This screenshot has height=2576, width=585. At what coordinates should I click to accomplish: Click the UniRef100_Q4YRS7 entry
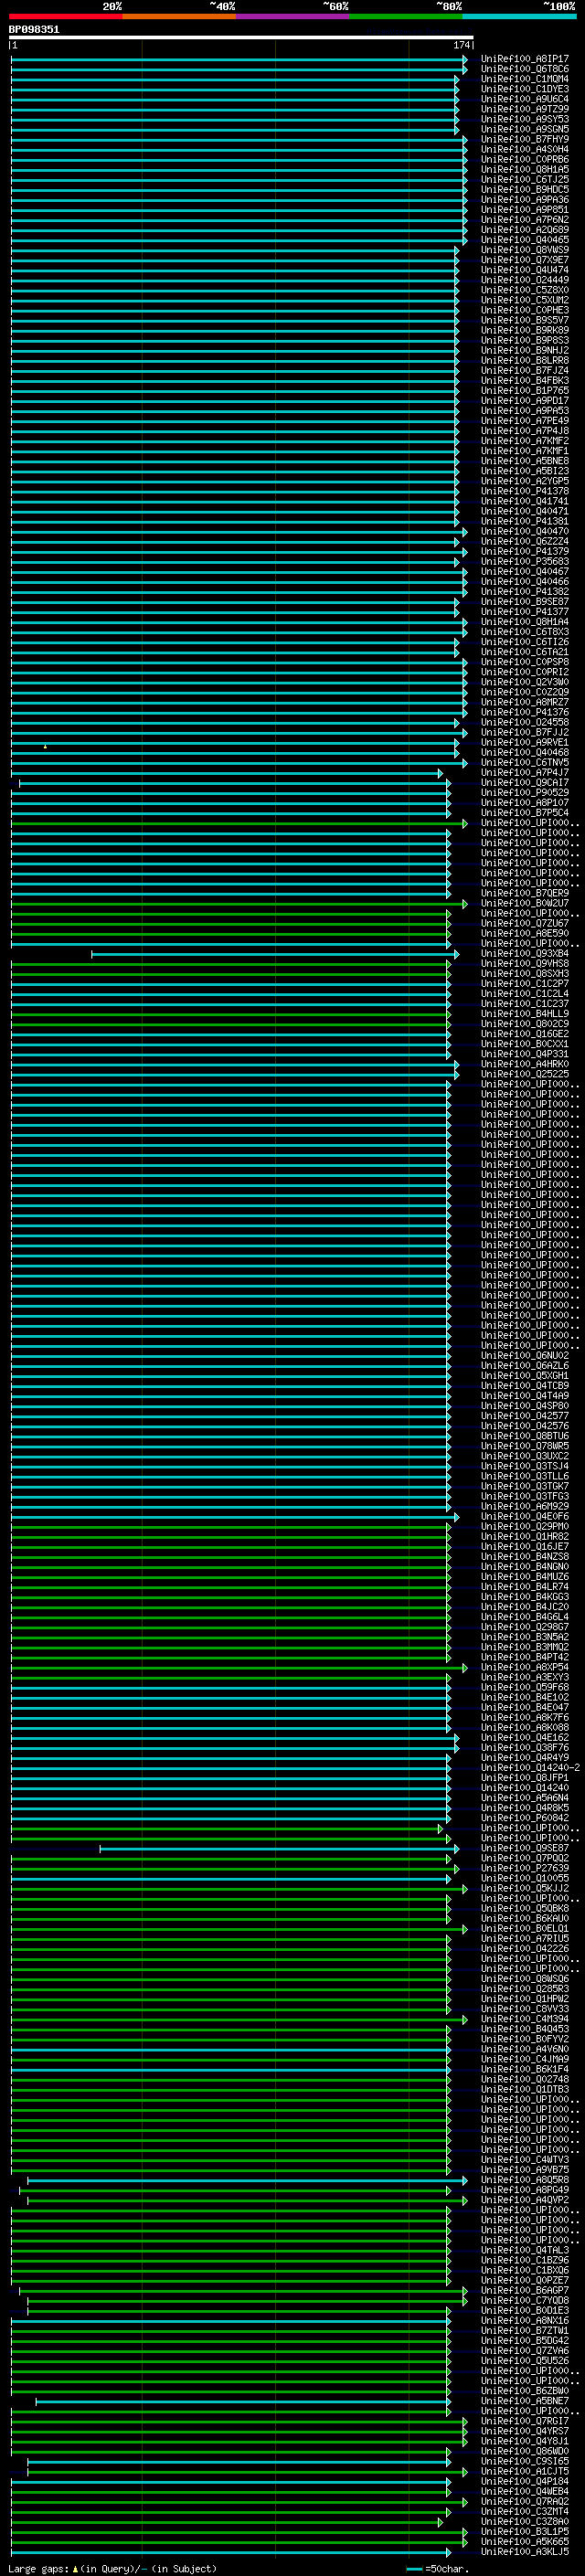(x=524, y=2431)
